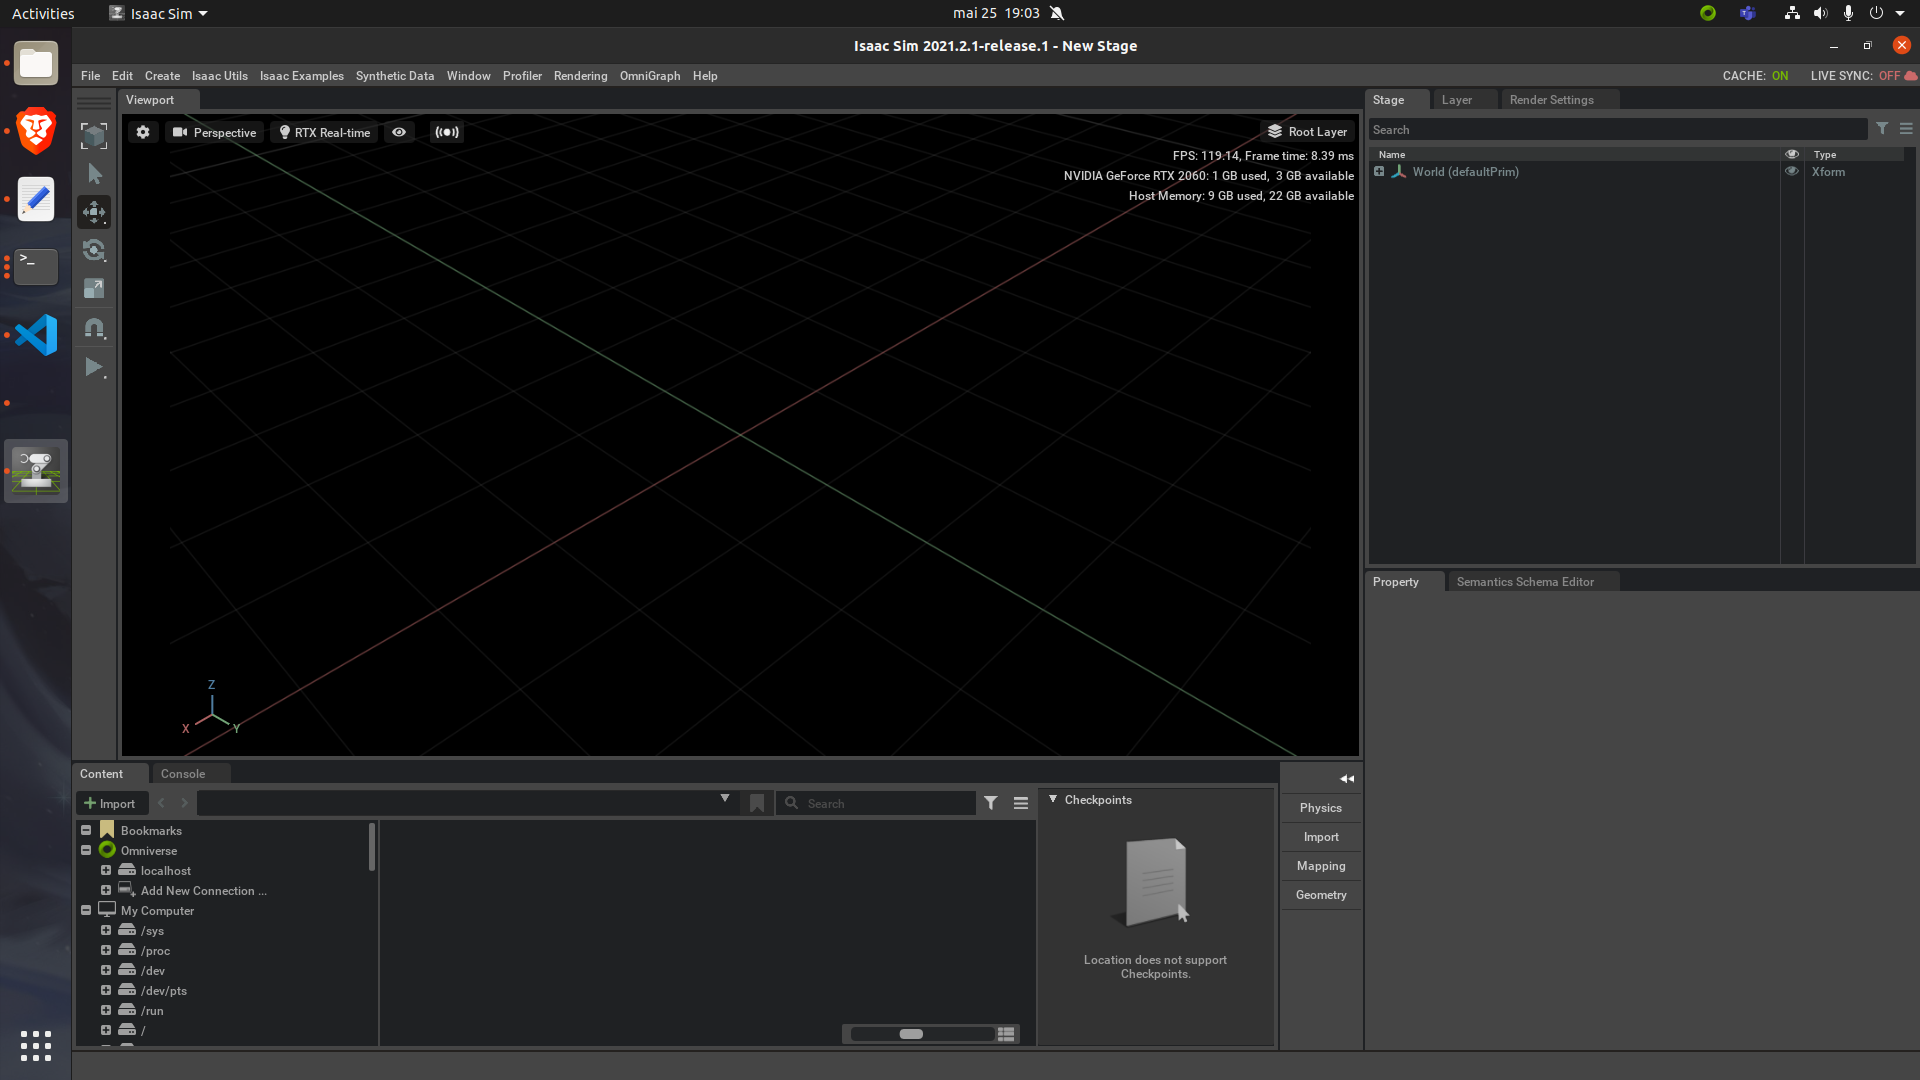Open the Isaac Examples menu
1920x1080 pixels.
click(302, 76)
